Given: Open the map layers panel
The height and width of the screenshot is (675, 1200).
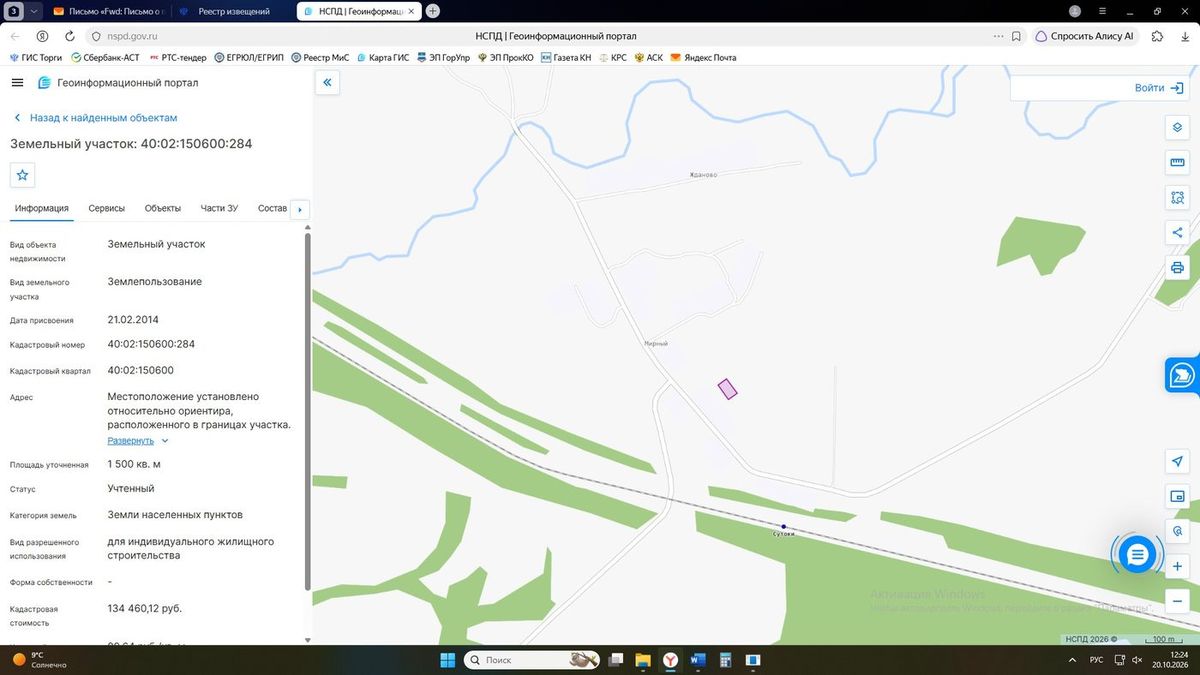Looking at the screenshot, I should click(x=1177, y=128).
